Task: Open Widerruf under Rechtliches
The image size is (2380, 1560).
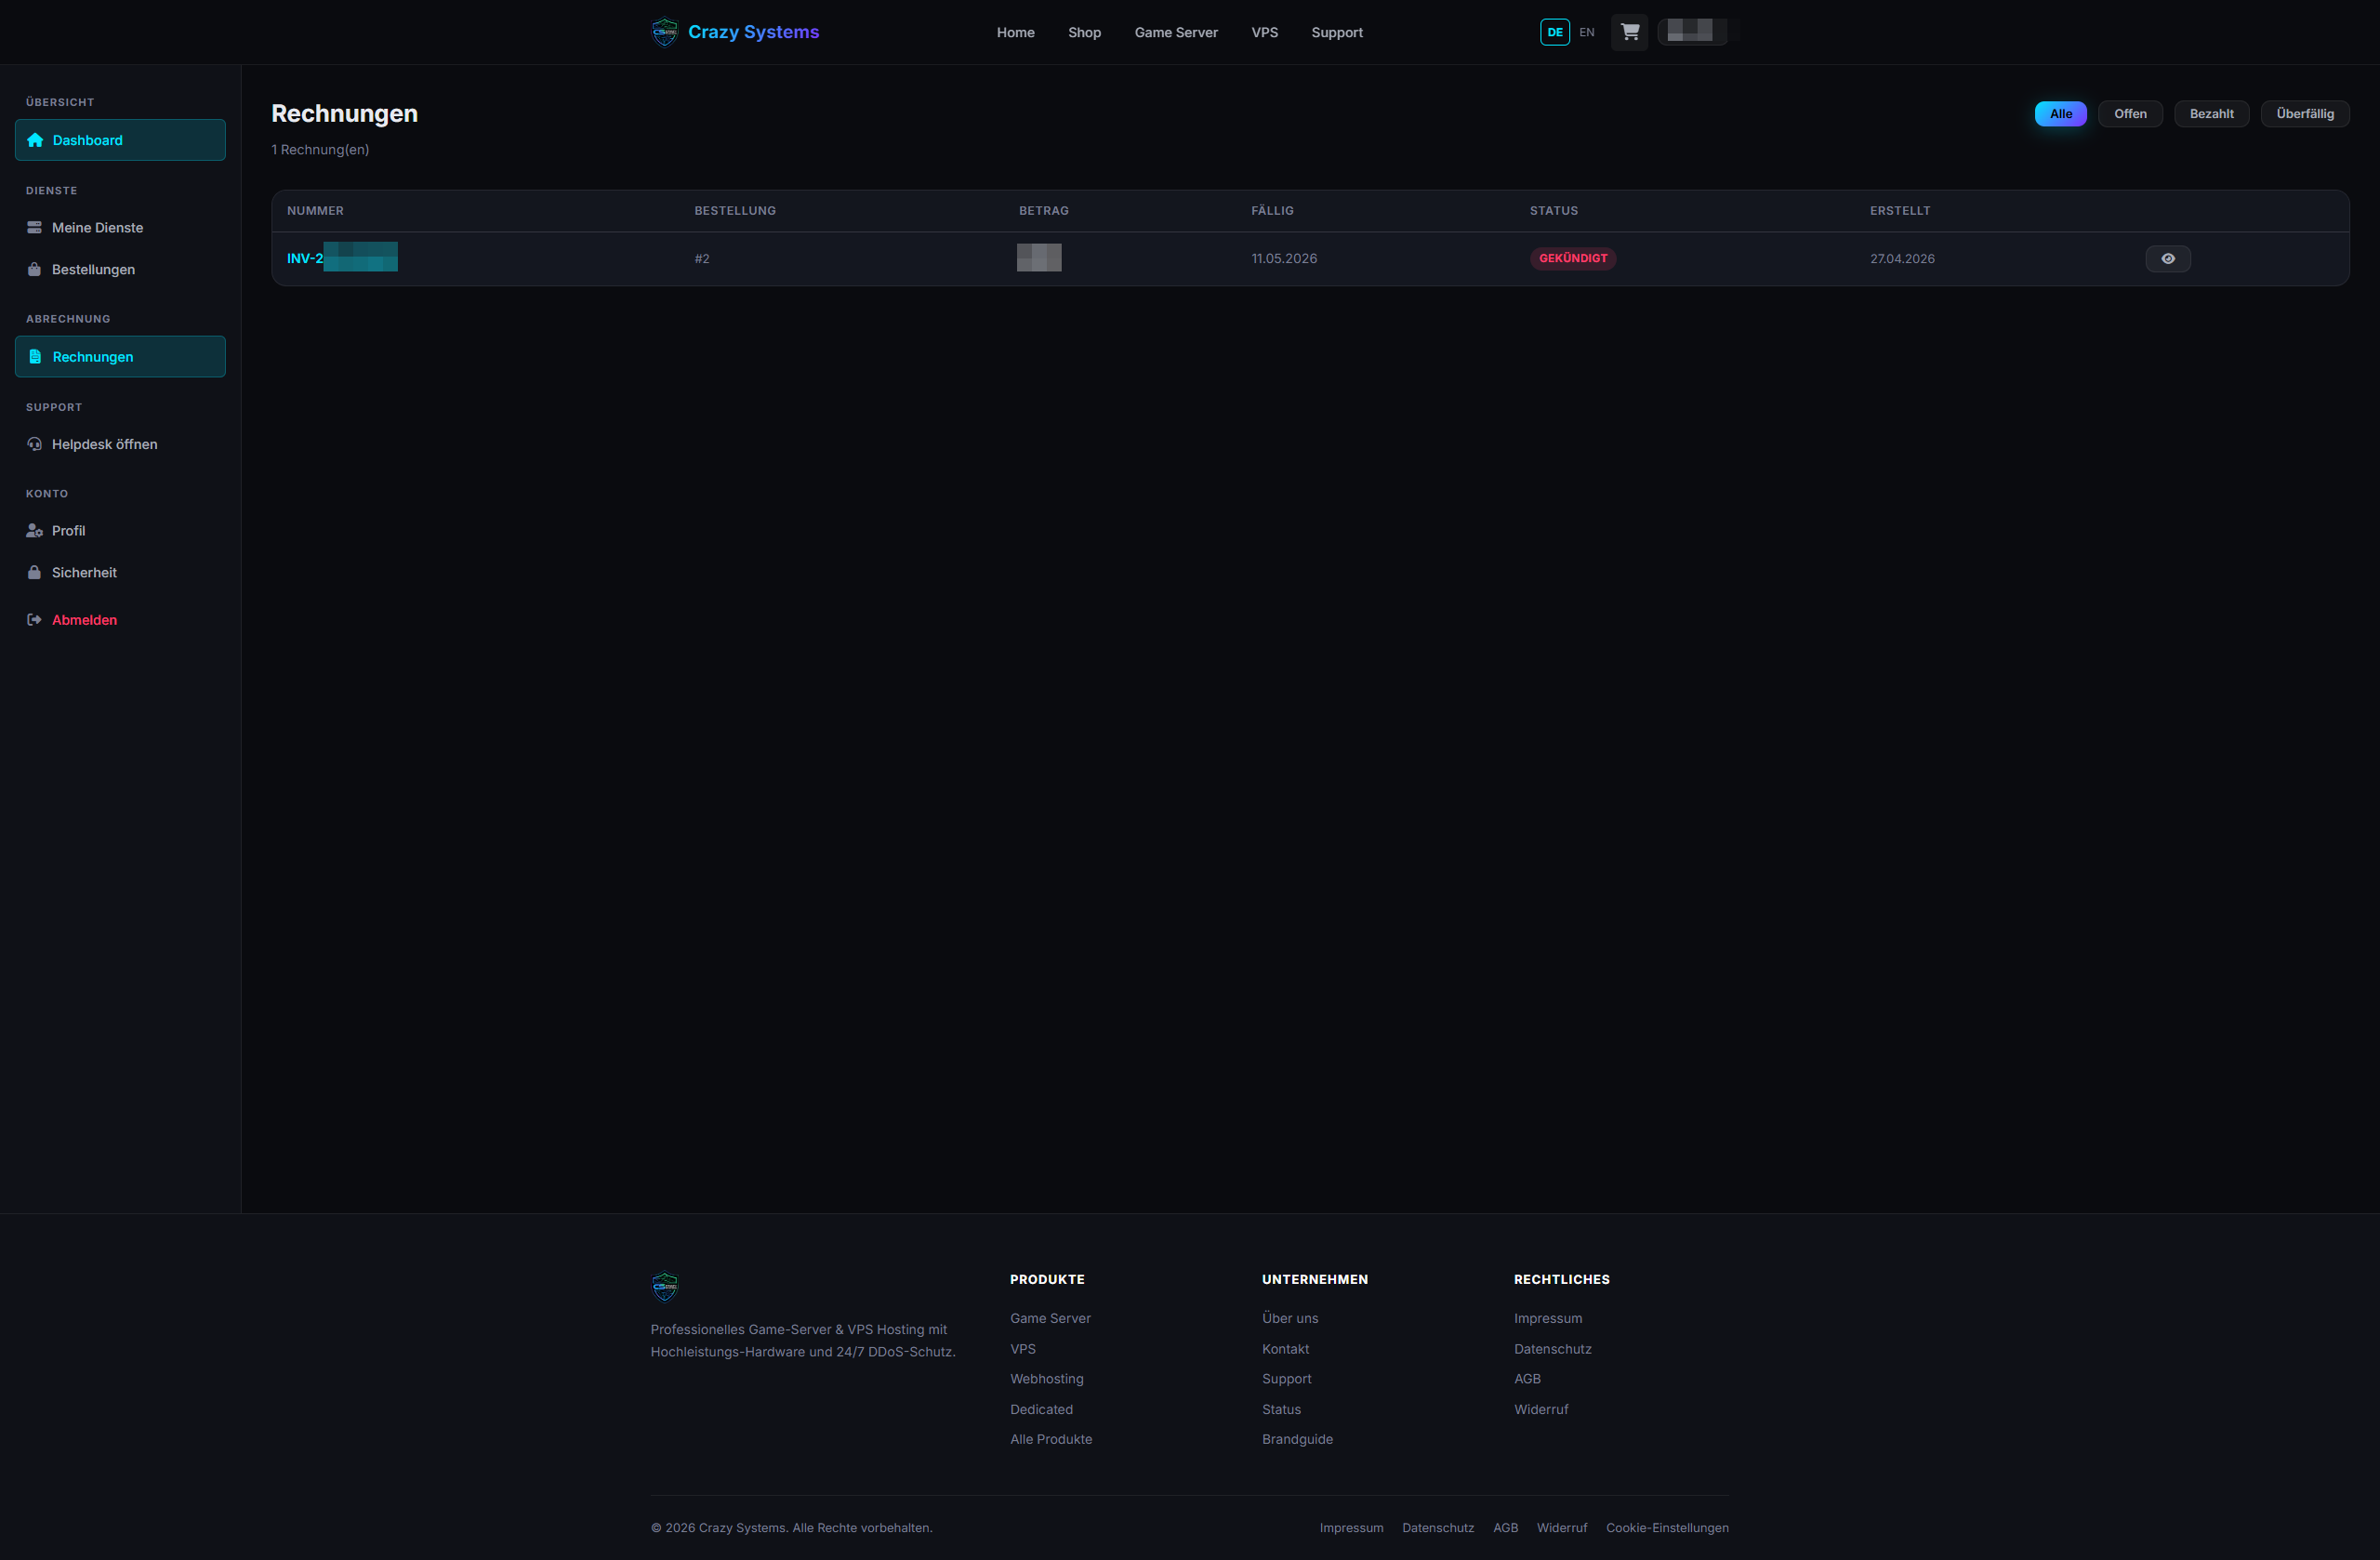Action: (1541, 1410)
